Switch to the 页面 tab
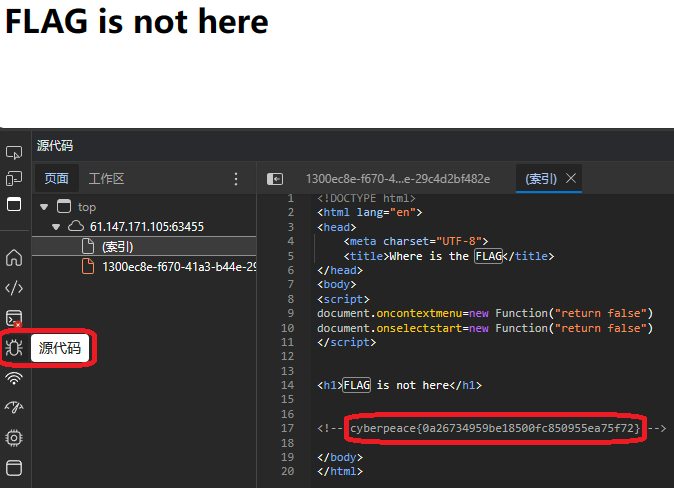The height and width of the screenshot is (488, 674). [56, 178]
